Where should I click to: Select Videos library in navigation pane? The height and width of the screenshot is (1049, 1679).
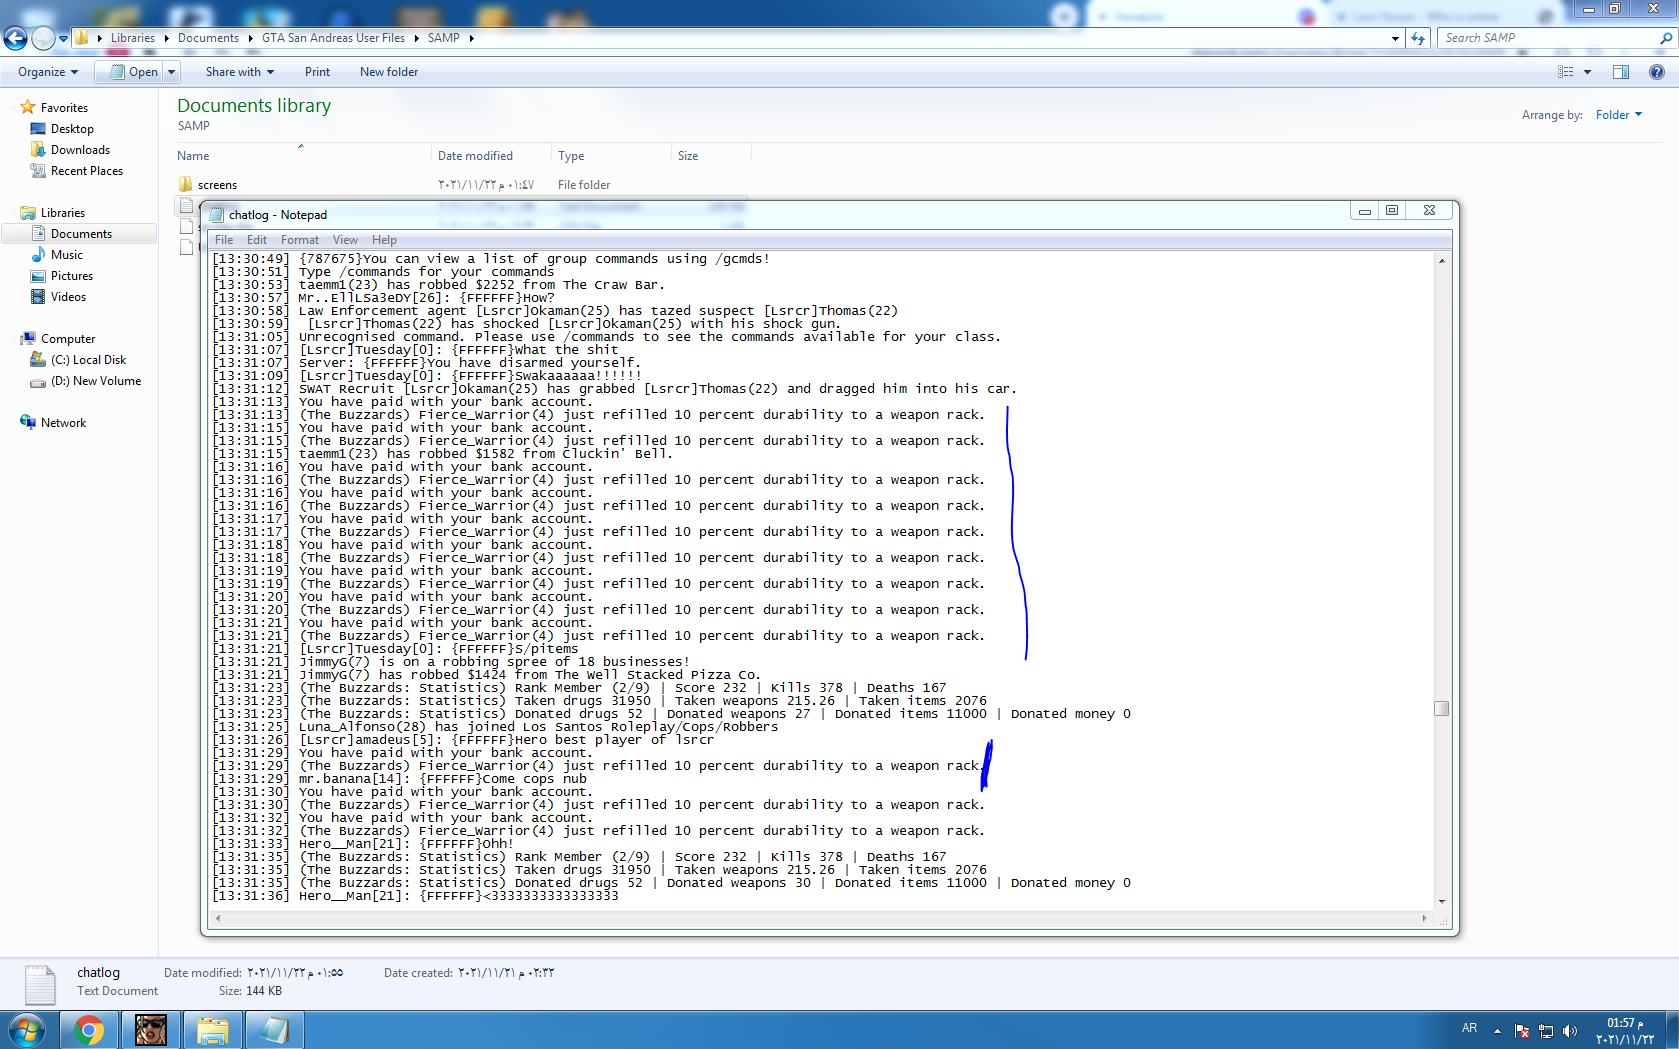pyautogui.click(x=68, y=297)
